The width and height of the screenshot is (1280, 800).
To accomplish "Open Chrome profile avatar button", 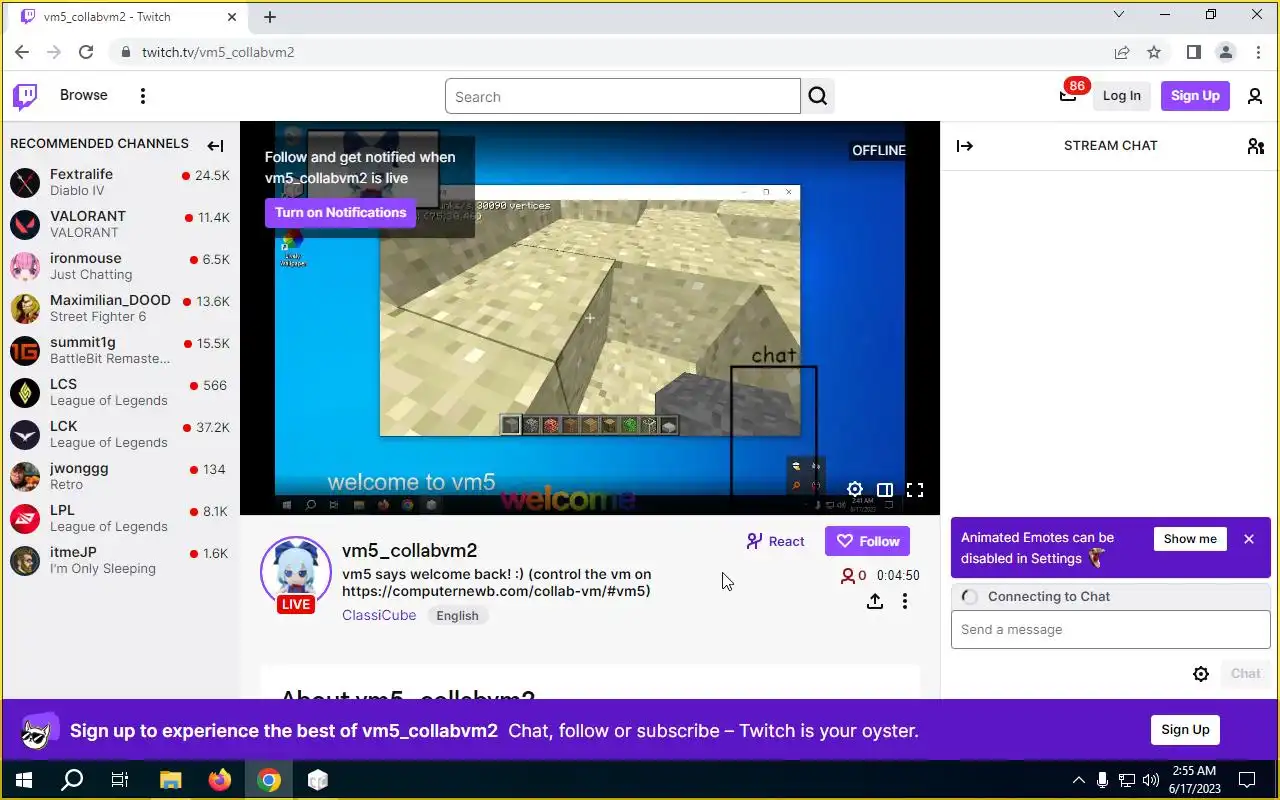I will click(1225, 52).
